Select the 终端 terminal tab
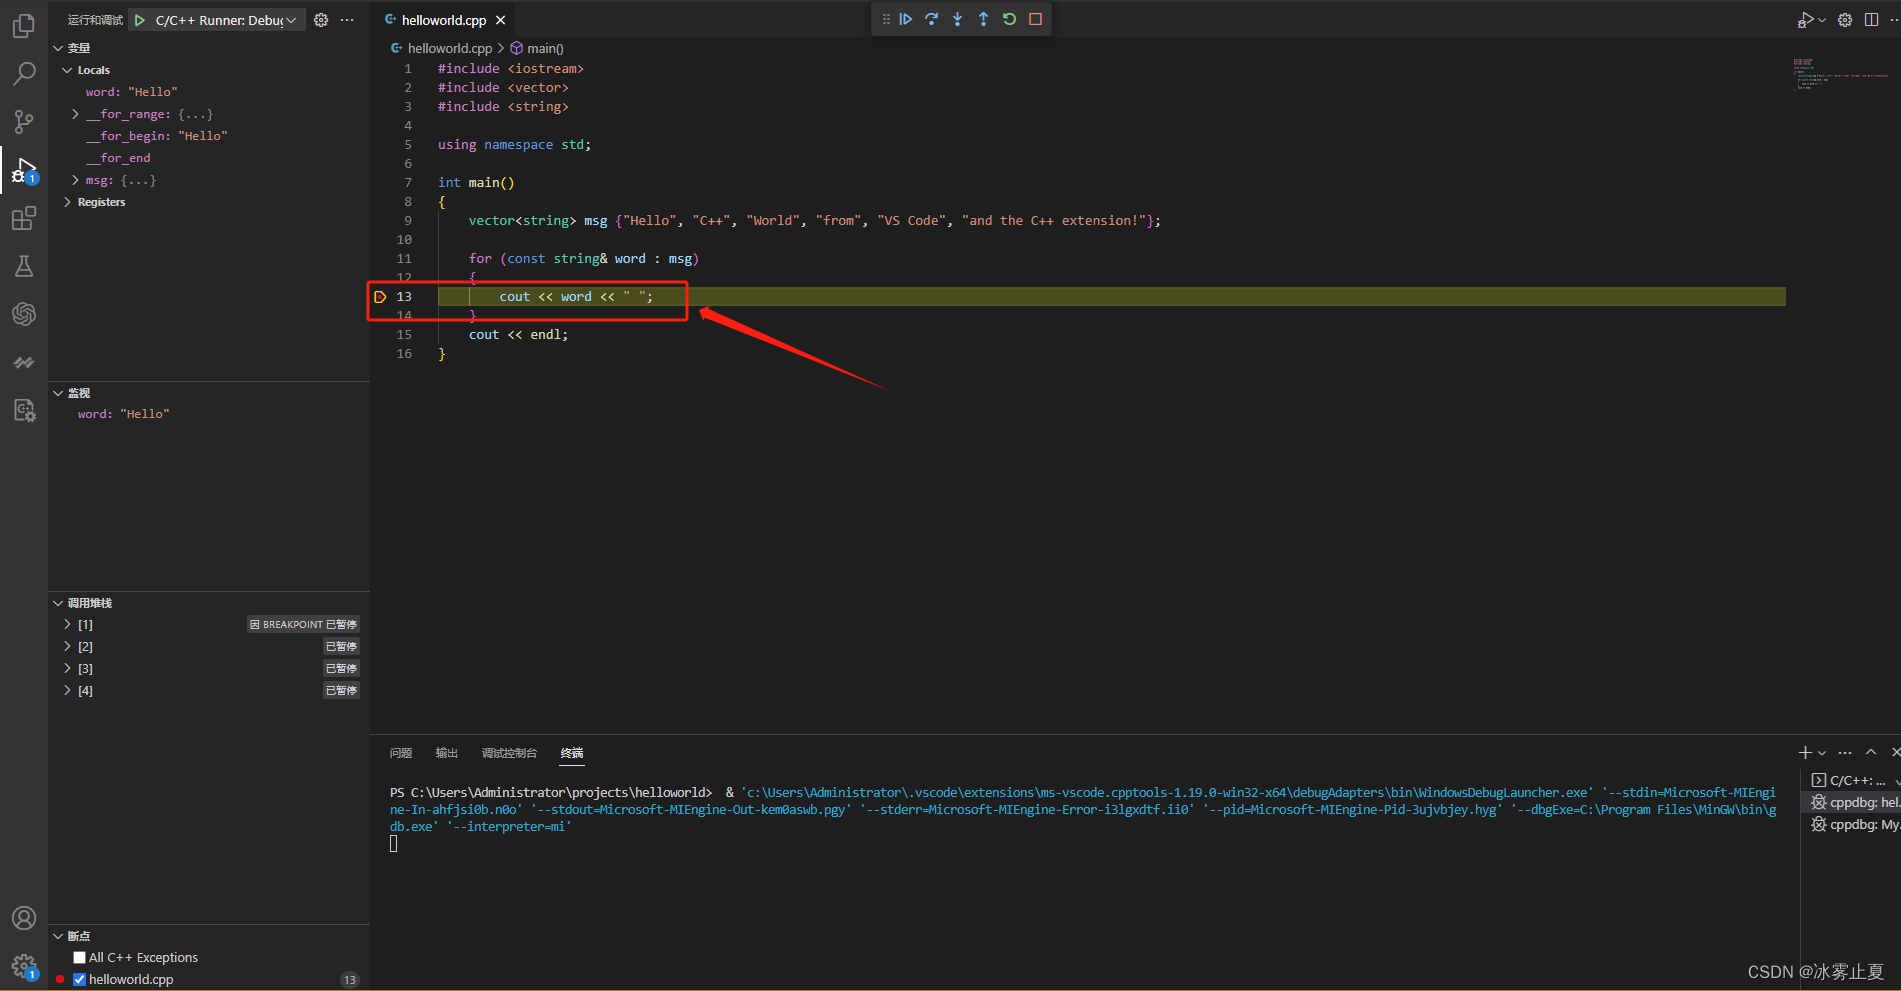1901x991 pixels. 572,753
